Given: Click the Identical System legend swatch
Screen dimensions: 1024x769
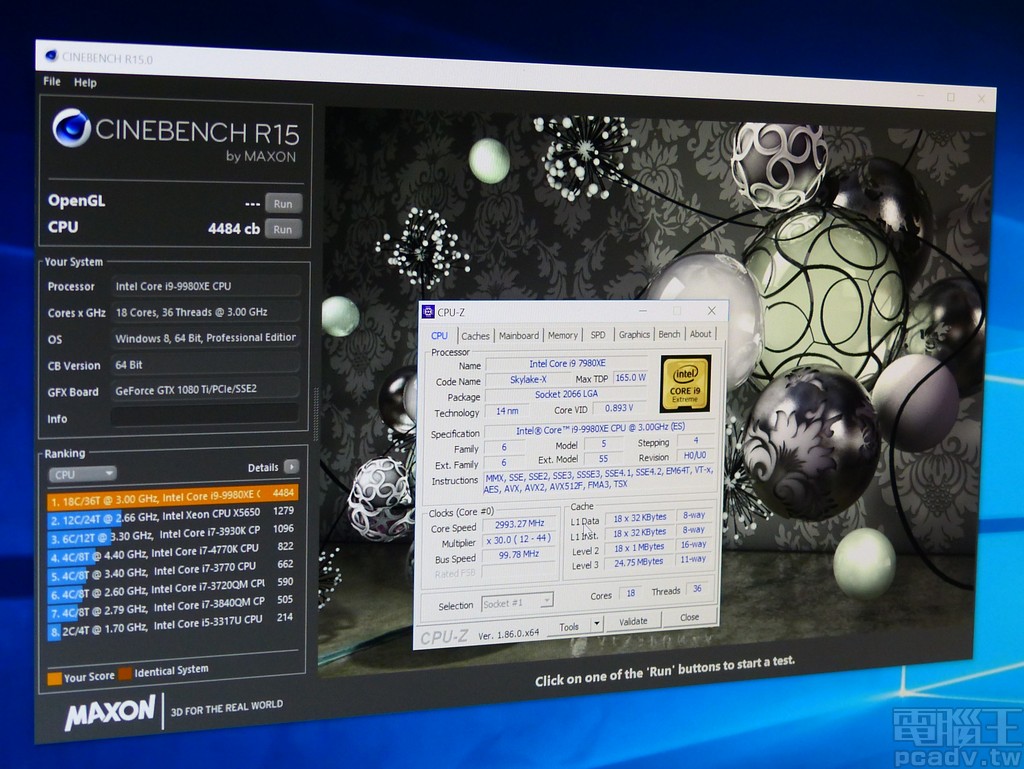Looking at the screenshot, I should (x=125, y=673).
